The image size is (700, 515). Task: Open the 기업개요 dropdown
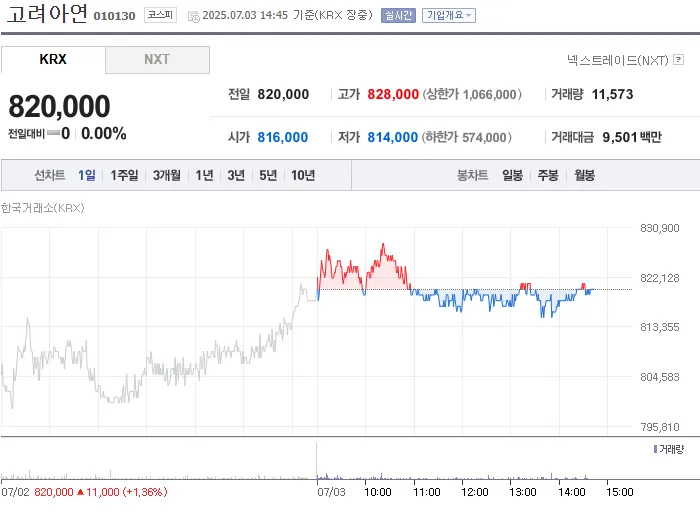[x=449, y=16]
